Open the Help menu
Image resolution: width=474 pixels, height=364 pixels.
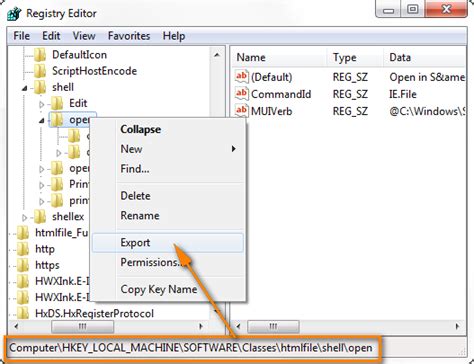174,36
